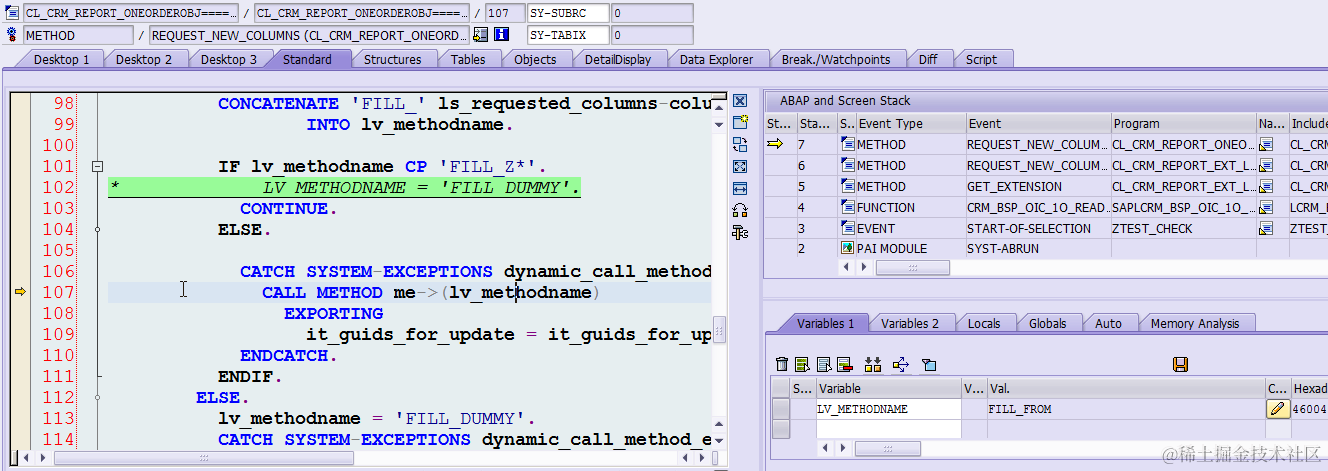Select the GET_EXTENSION stack row
The image size is (1328, 471).
(x=1045, y=186)
